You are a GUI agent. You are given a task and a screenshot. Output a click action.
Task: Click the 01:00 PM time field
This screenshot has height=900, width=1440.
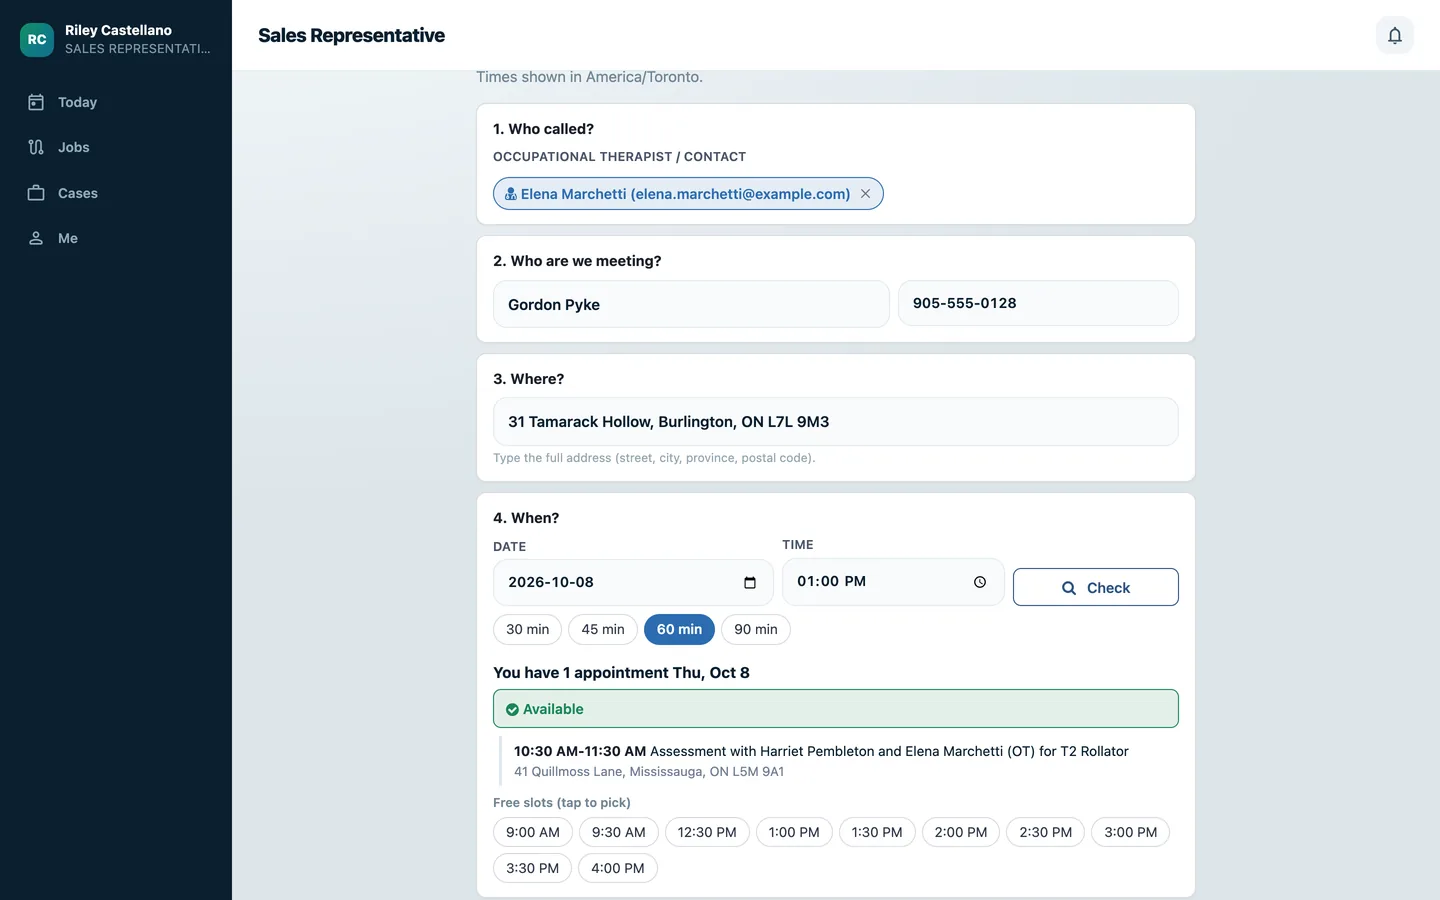click(893, 582)
